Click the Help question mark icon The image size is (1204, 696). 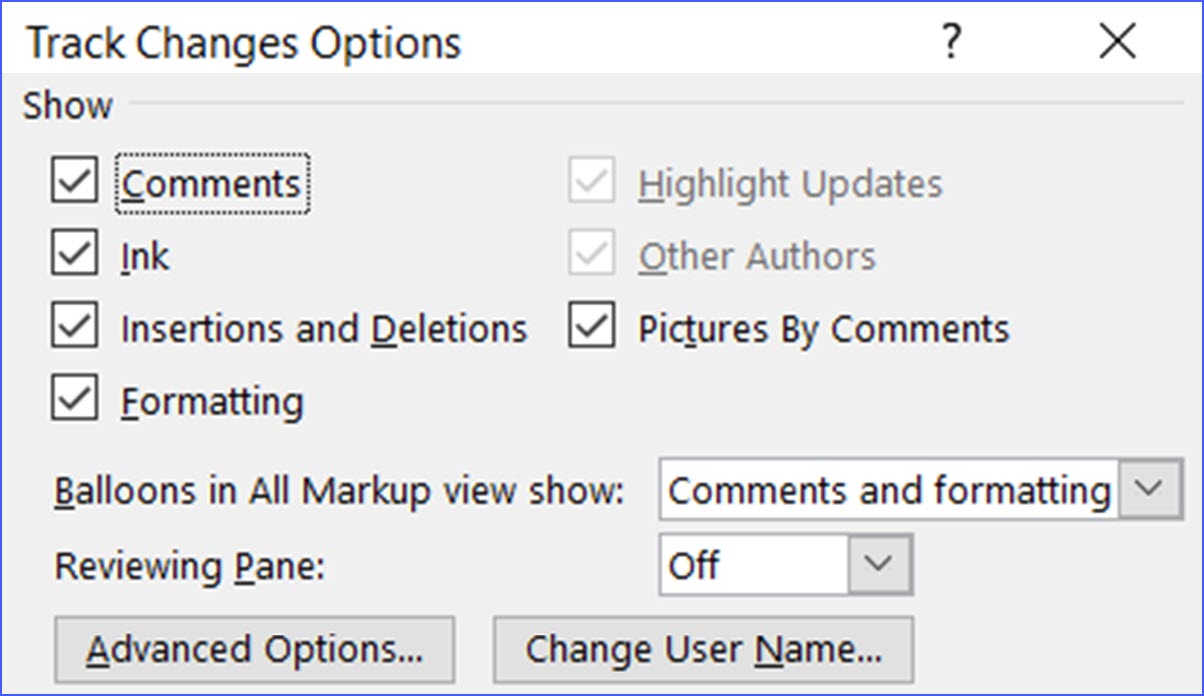pos(951,43)
